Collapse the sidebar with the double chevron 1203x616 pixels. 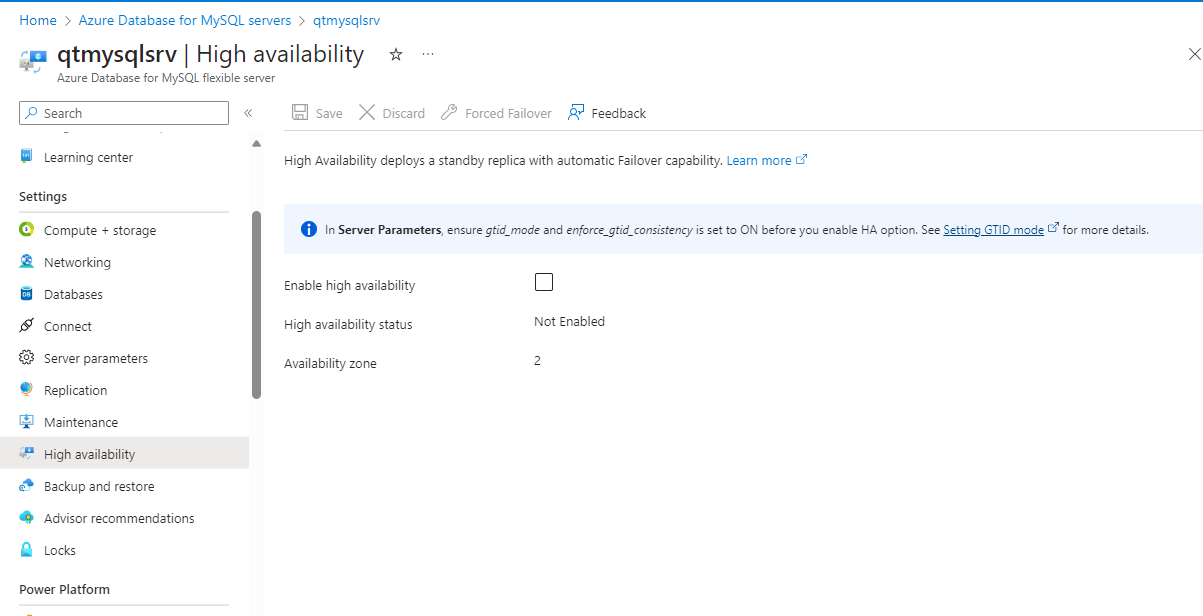[248, 112]
